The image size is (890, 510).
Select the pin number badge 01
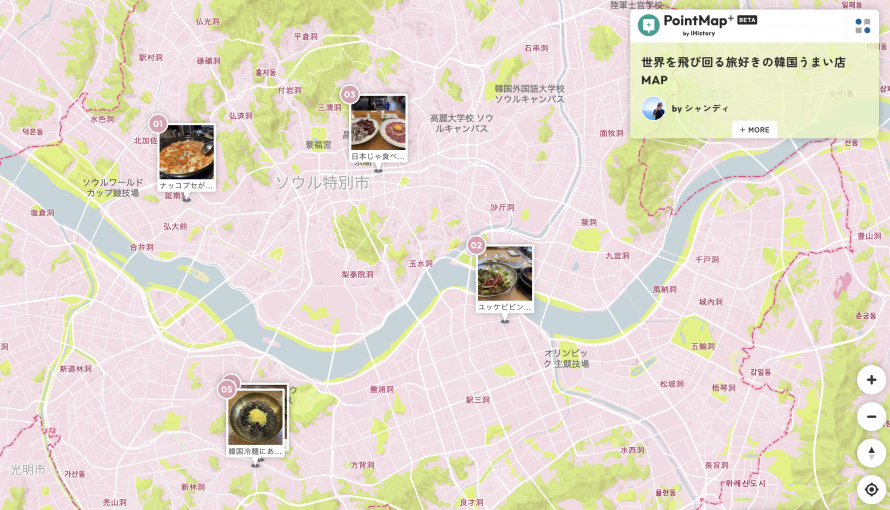pyautogui.click(x=157, y=123)
